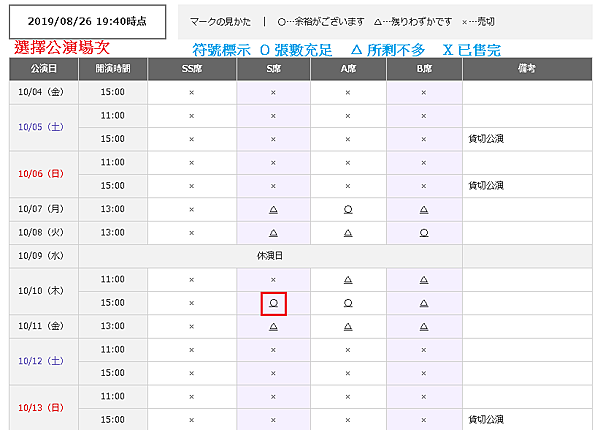Viewport: 600px width, 430px height.
Task: Pick the S席 triangle for 10/07 13:00
Action: (x=273, y=210)
